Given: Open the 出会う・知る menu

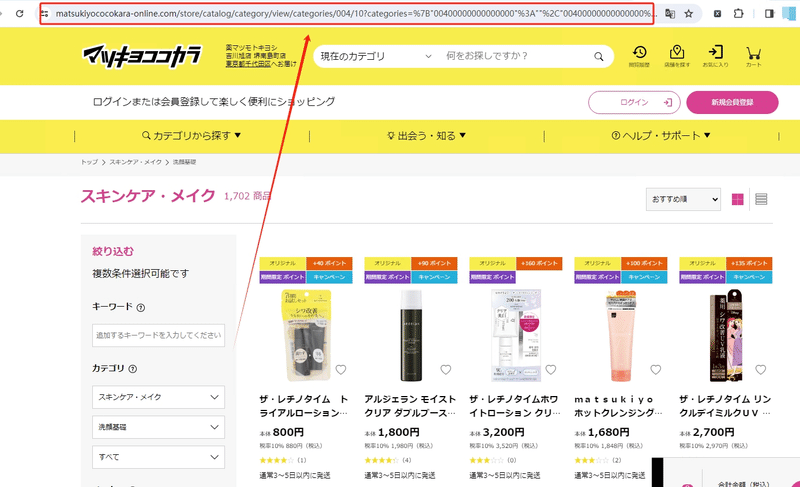Looking at the screenshot, I should [427, 136].
